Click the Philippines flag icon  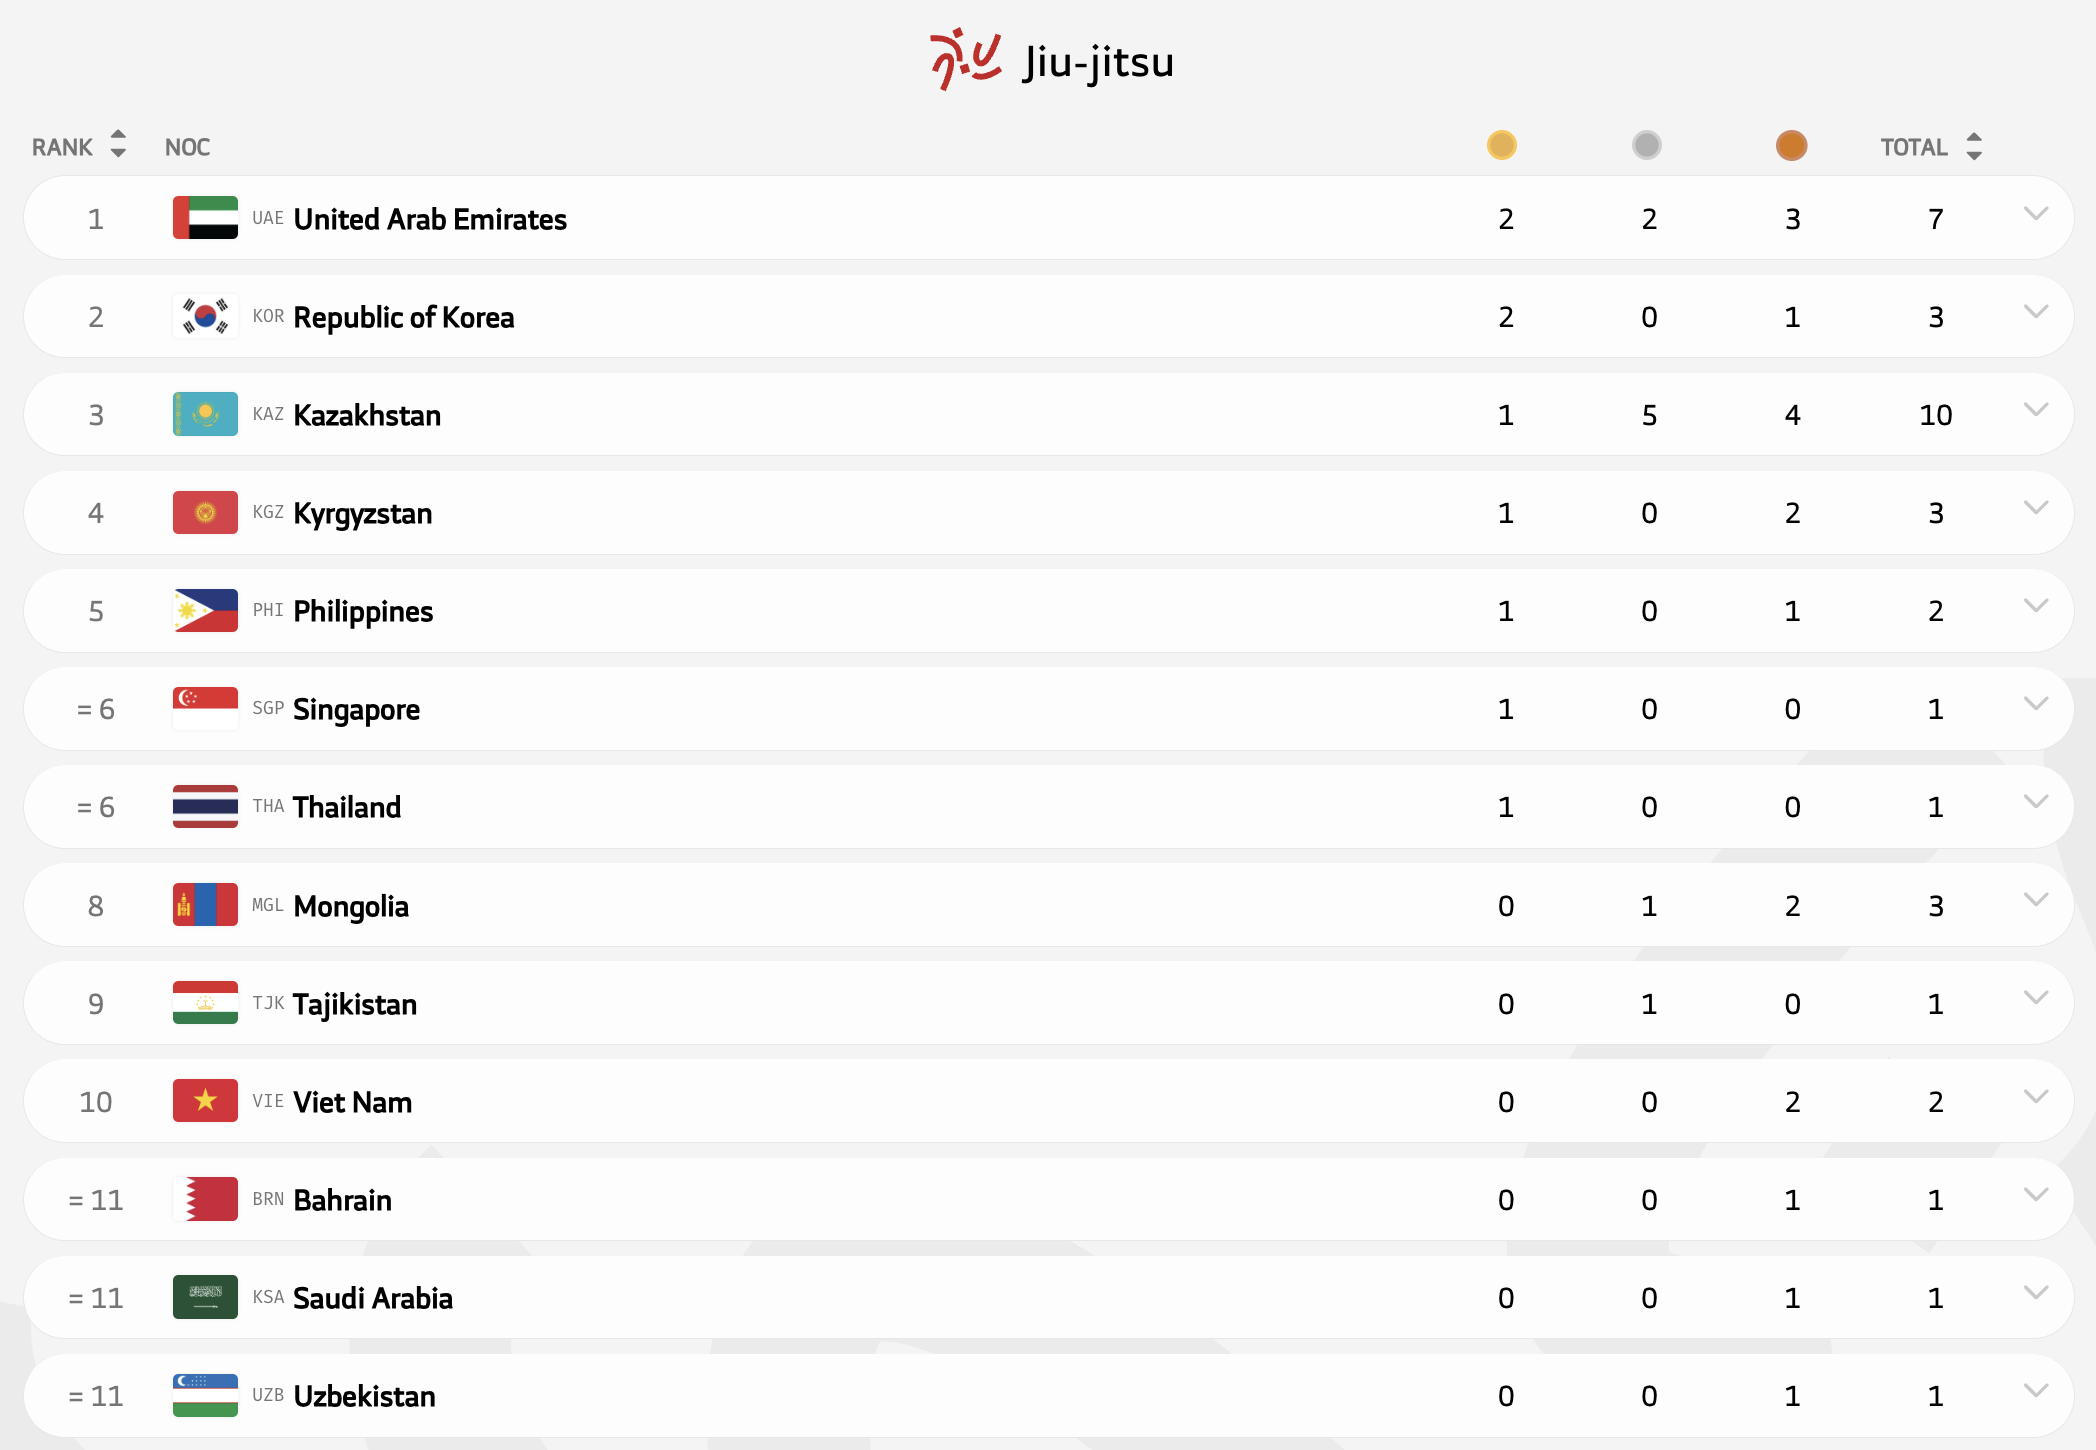click(205, 610)
